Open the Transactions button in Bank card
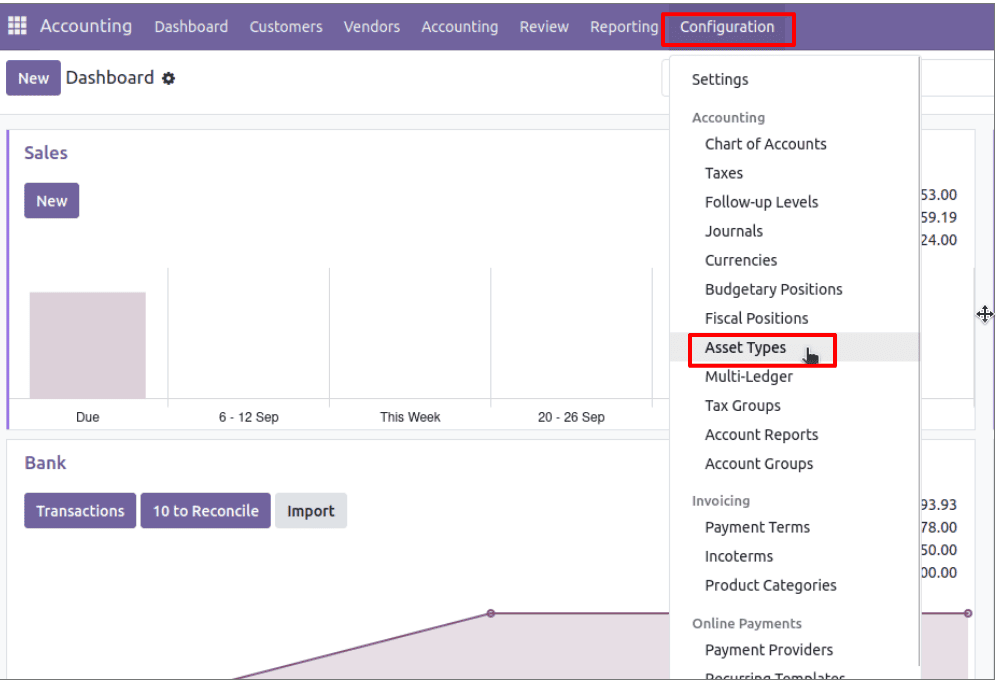Screen dimensions: 996x680 80,510
